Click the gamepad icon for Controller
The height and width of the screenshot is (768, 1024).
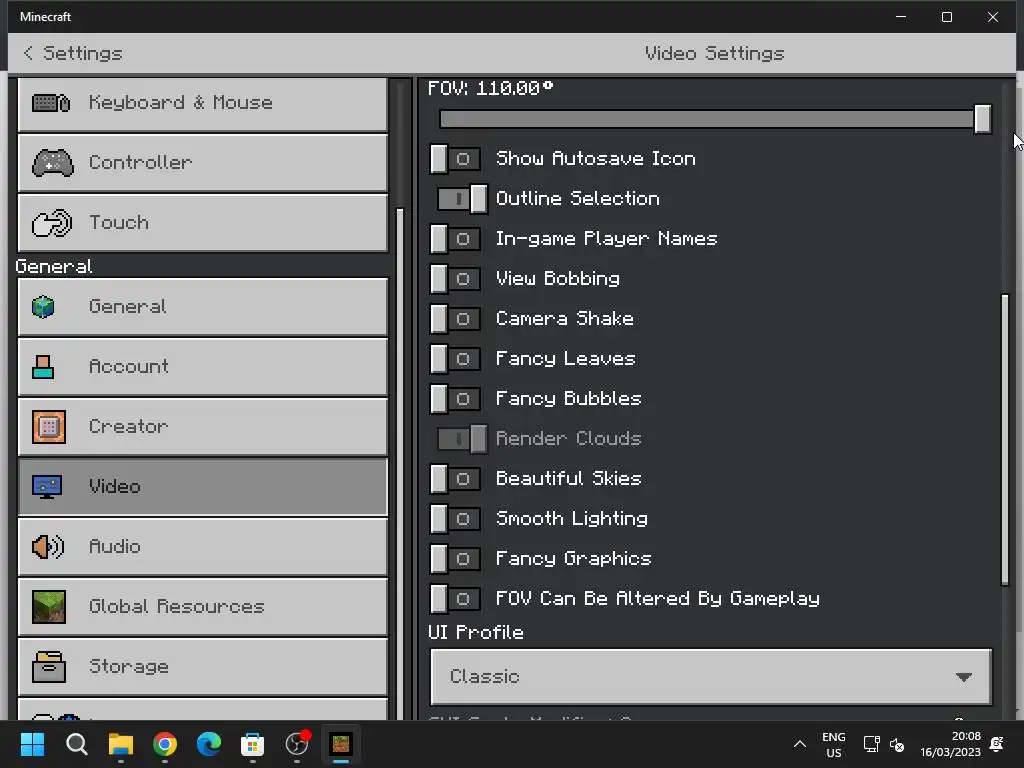click(x=53, y=163)
